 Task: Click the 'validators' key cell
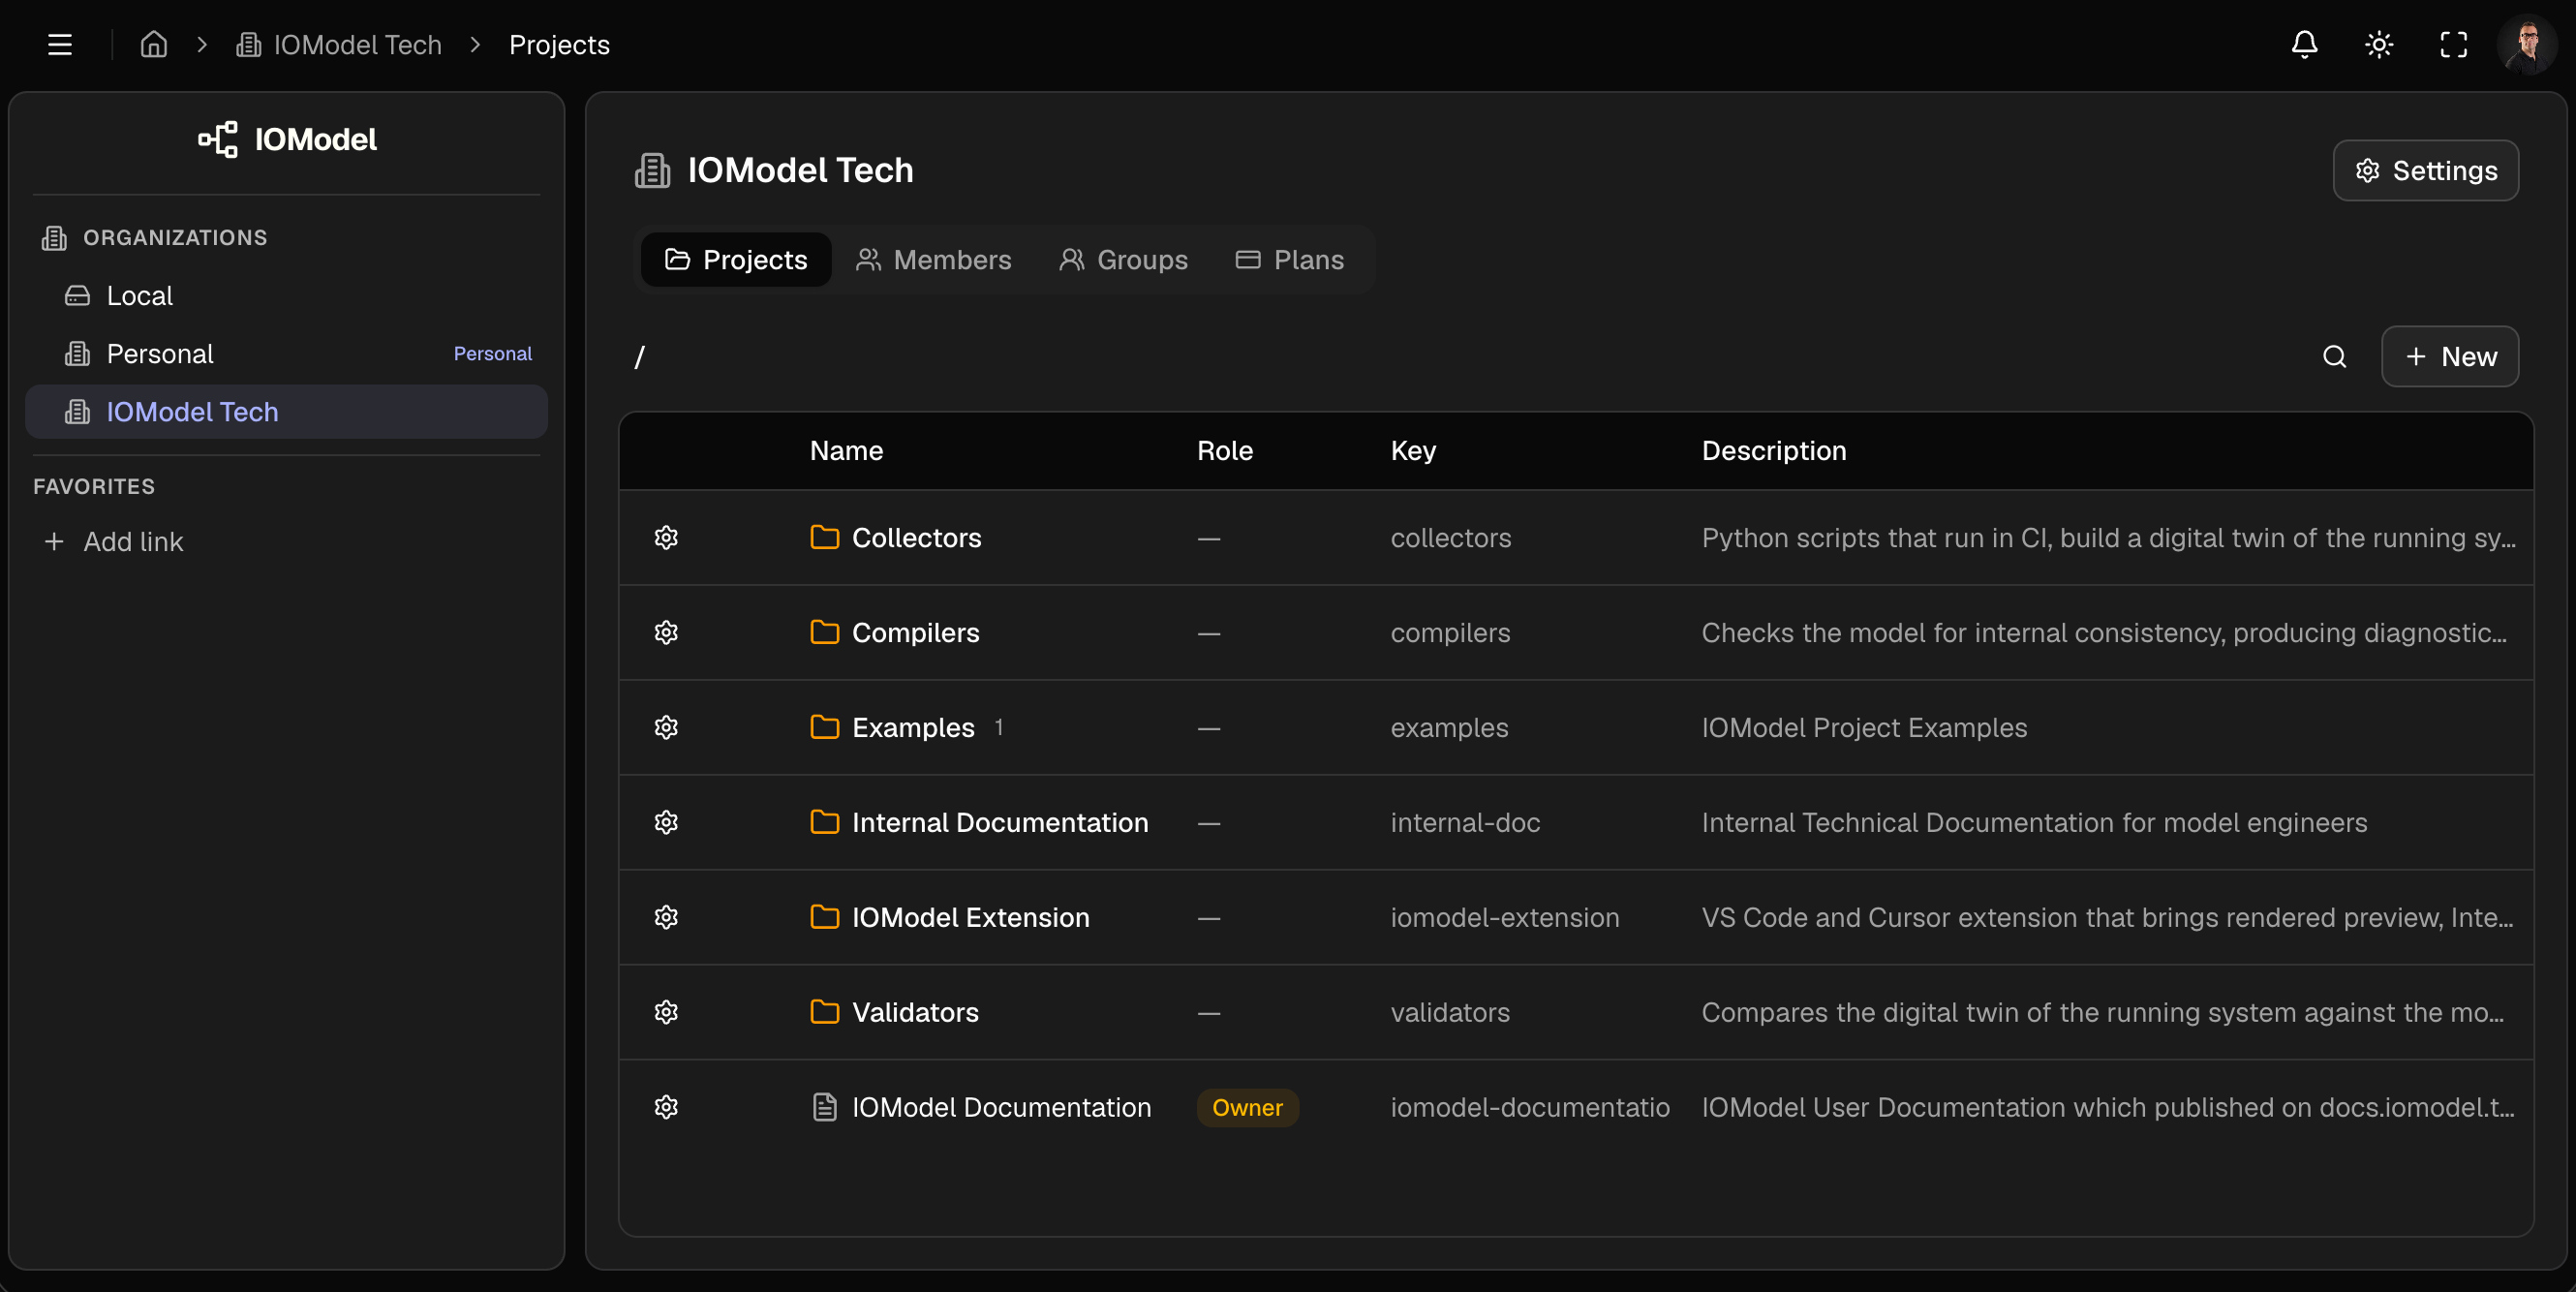[x=1450, y=1013]
